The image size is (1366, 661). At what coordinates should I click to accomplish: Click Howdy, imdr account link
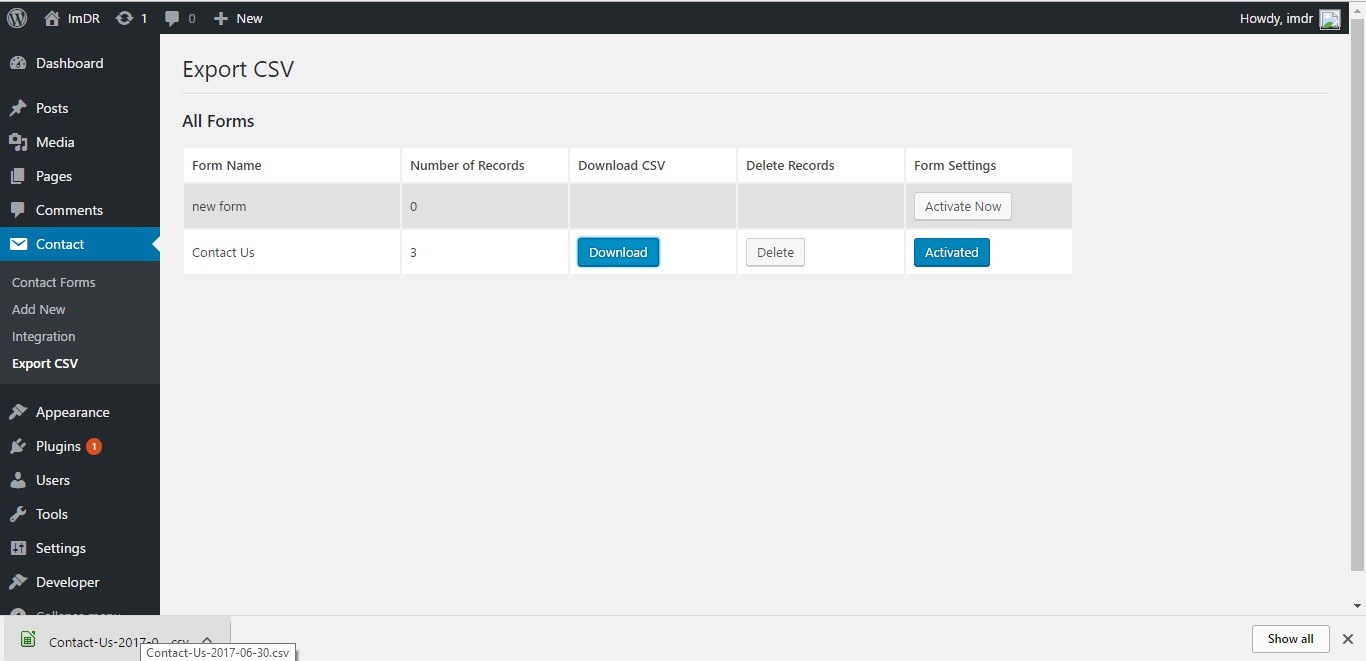1276,18
